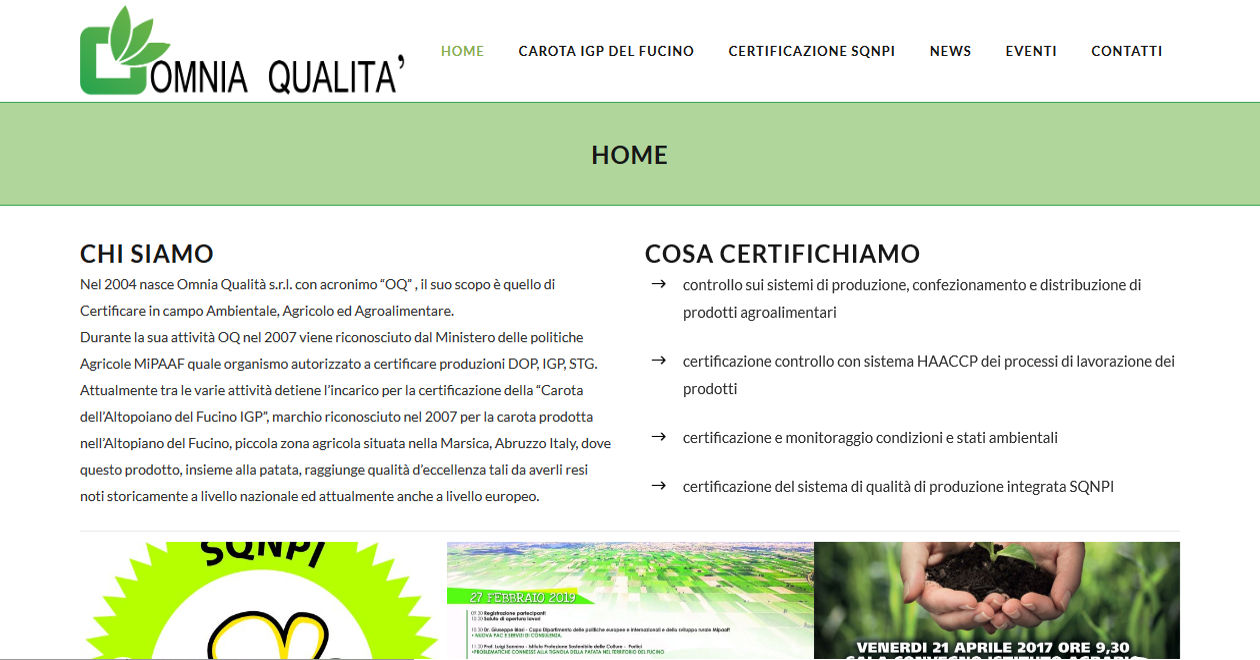Select the 'COSA CERTIFICHIAMO' heading
Viewport: 1260px width, 660px height.
(x=782, y=254)
